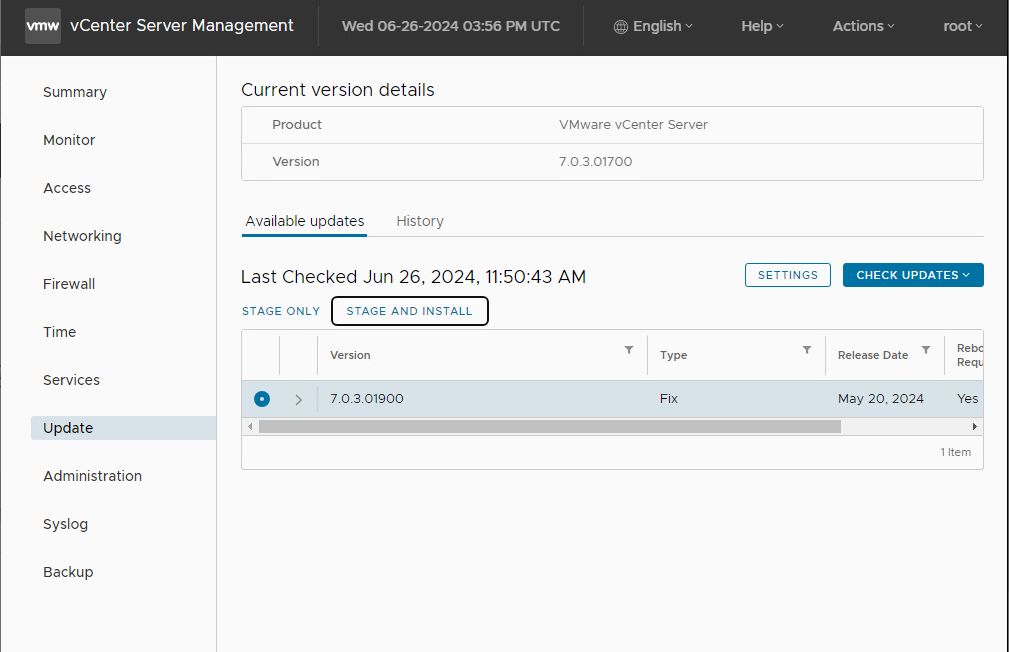Open the Help dropdown menu

pyautogui.click(x=762, y=26)
